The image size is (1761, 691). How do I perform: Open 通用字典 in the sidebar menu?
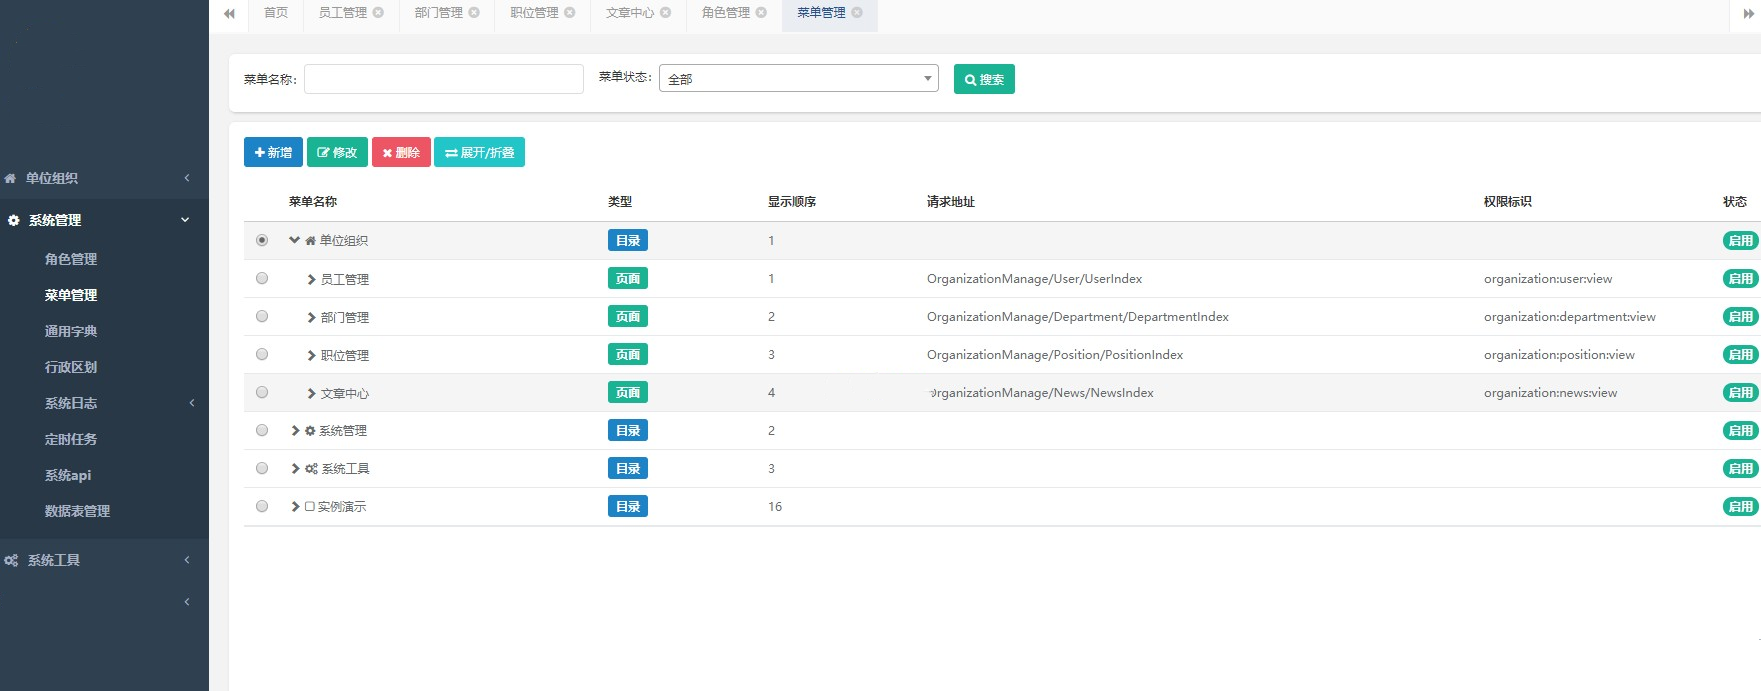71,331
